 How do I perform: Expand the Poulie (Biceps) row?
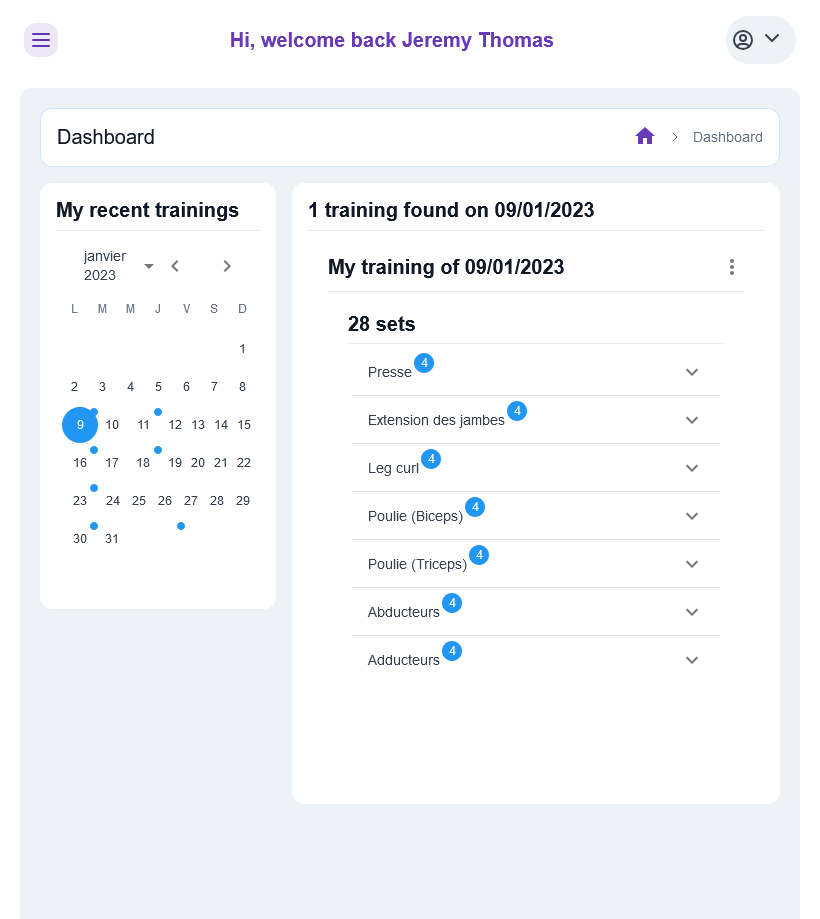coord(691,516)
